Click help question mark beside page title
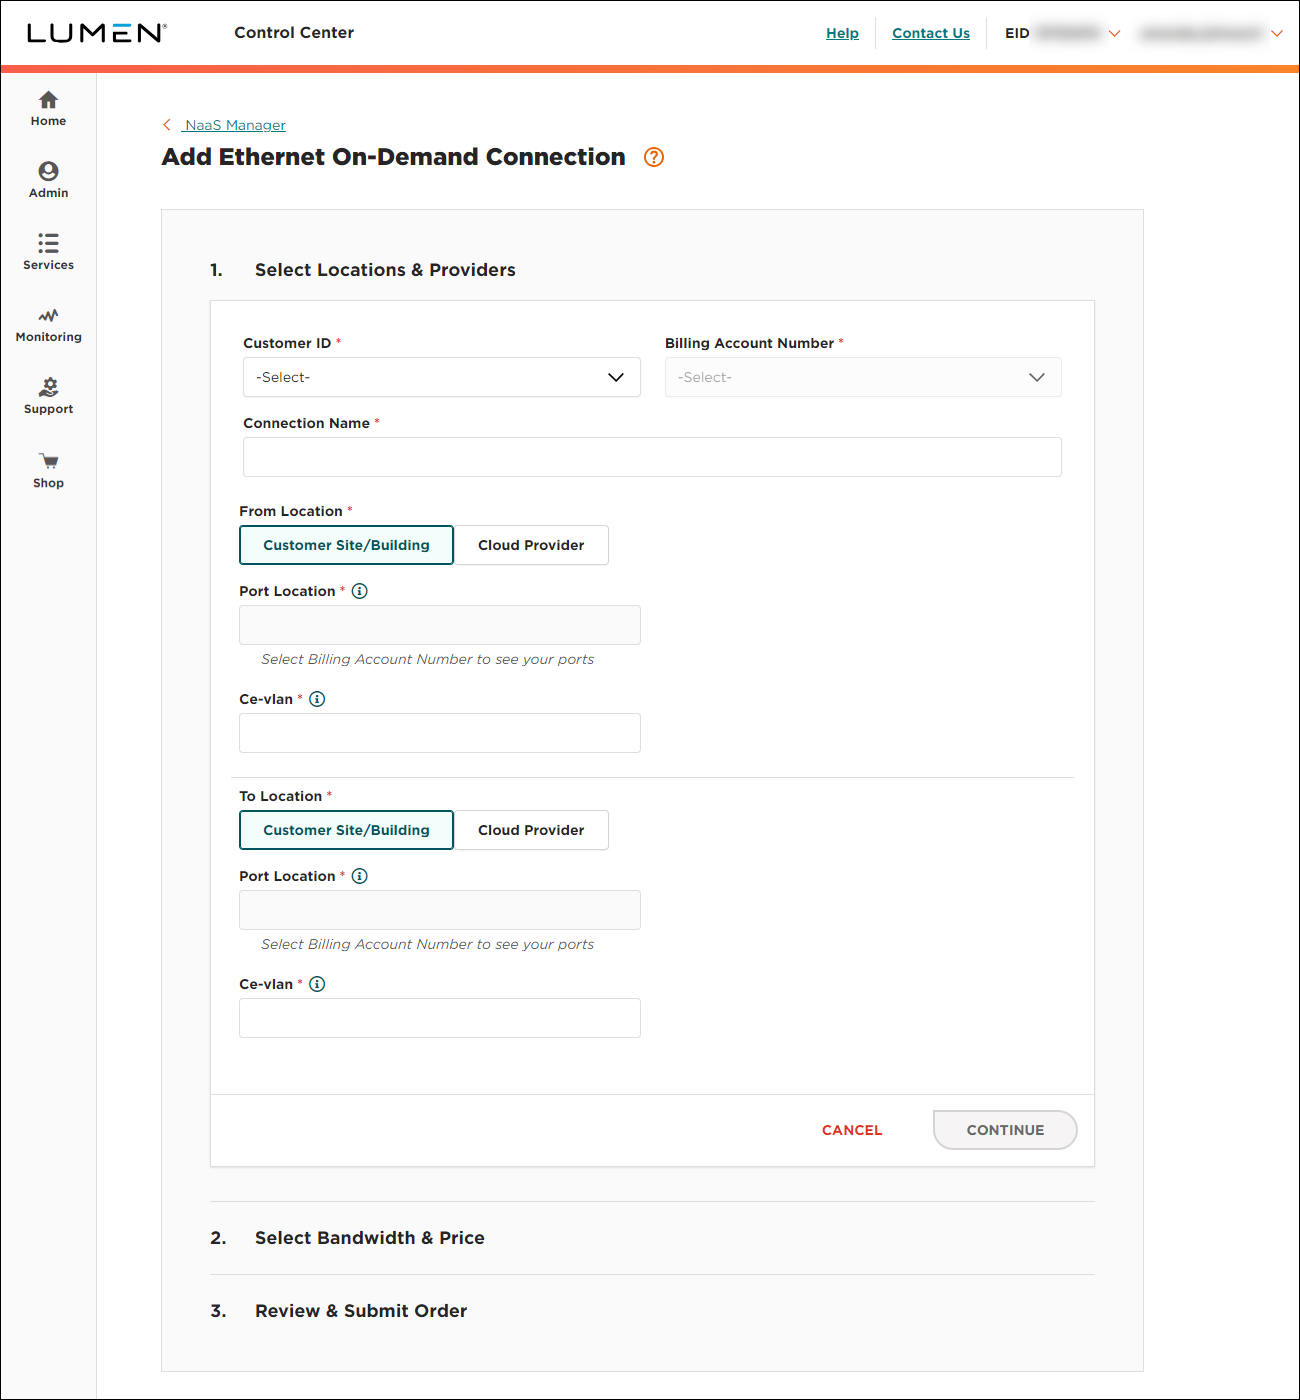 (654, 157)
